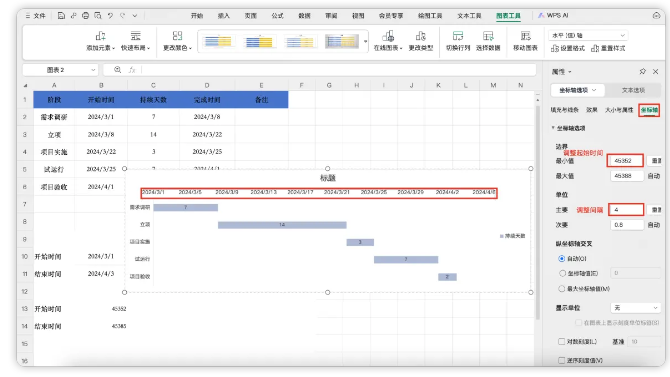This screenshot has width=670, height=377.
Task: Click the Save icon in quick access toolbar
Action: coord(61,15)
